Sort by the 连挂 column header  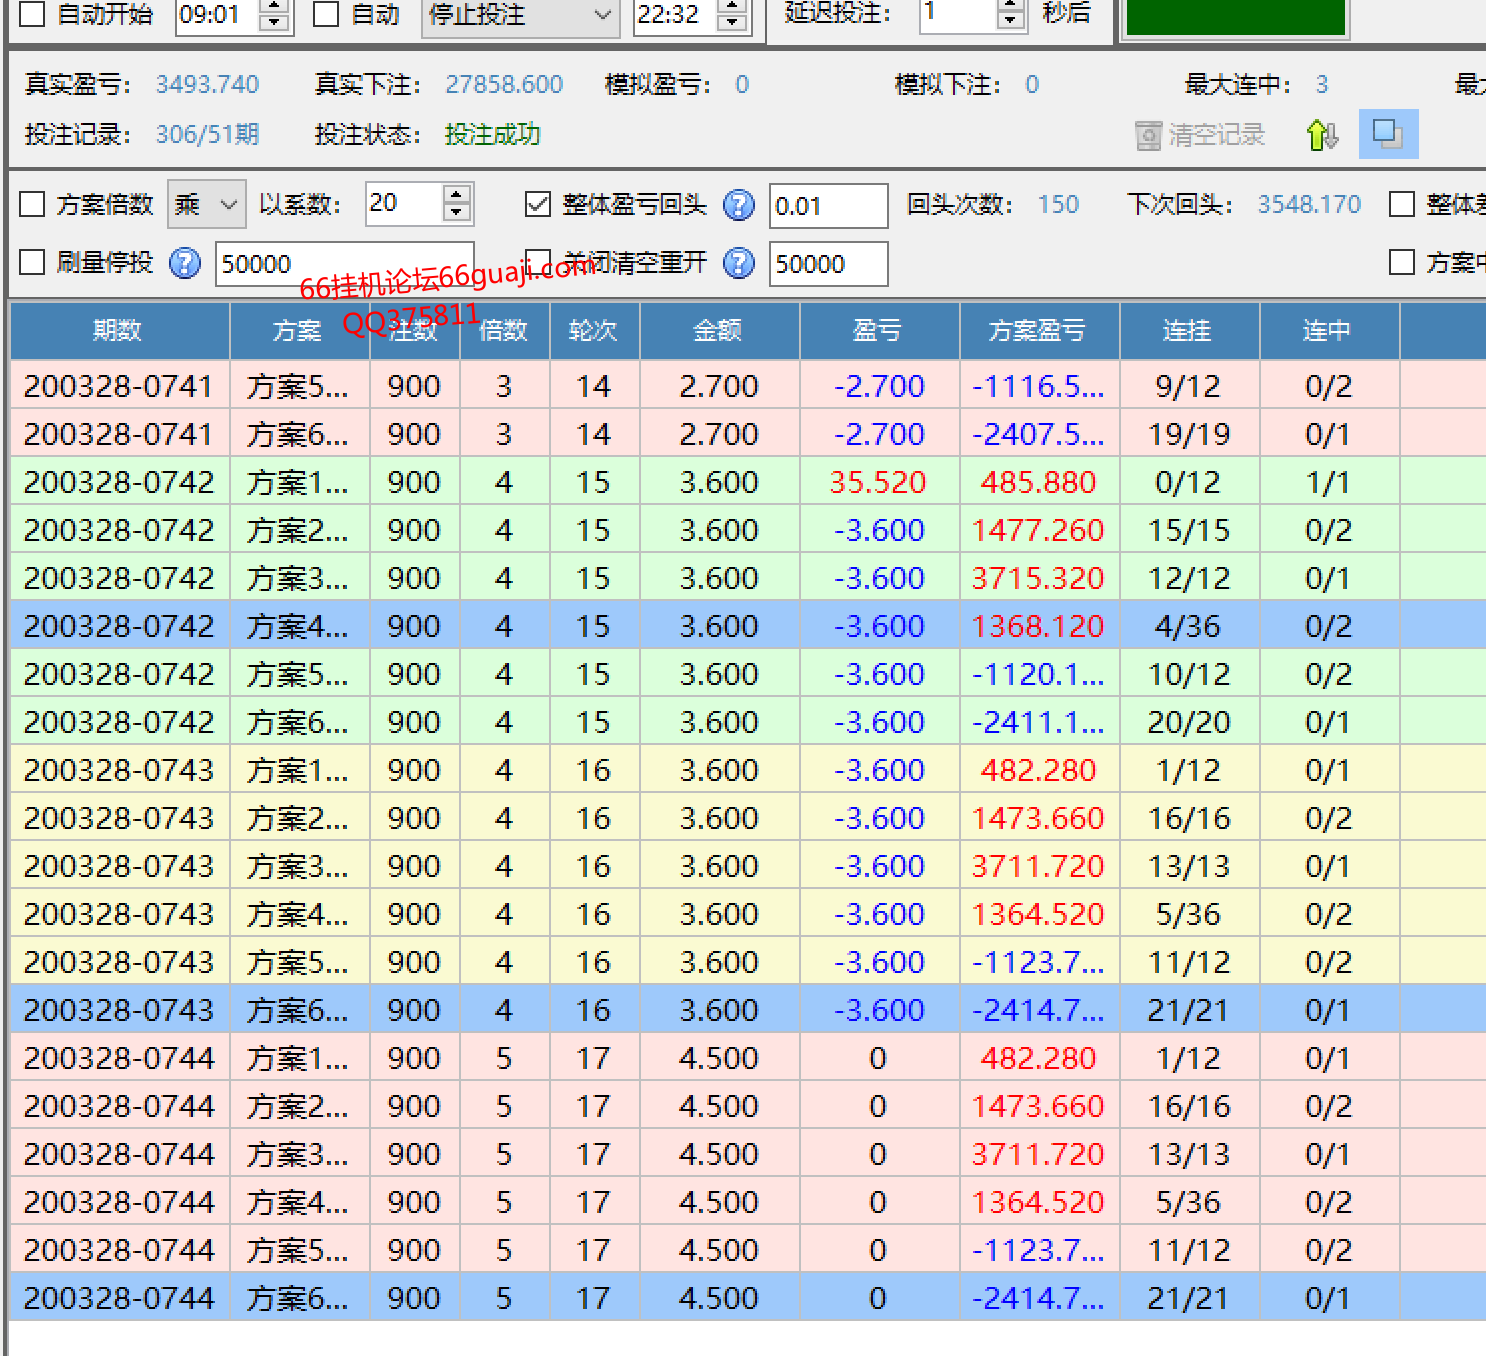pyautogui.click(x=1189, y=331)
